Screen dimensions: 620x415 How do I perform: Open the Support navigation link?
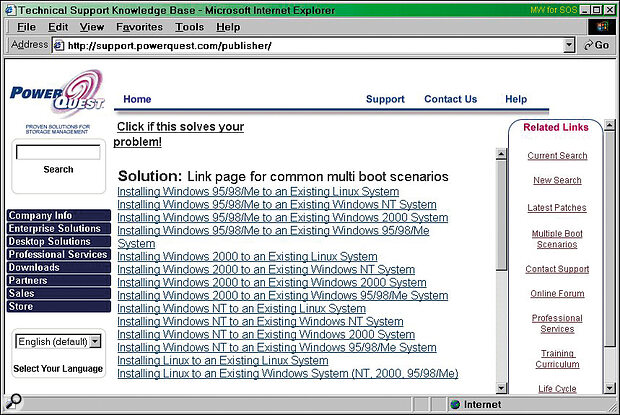click(385, 99)
